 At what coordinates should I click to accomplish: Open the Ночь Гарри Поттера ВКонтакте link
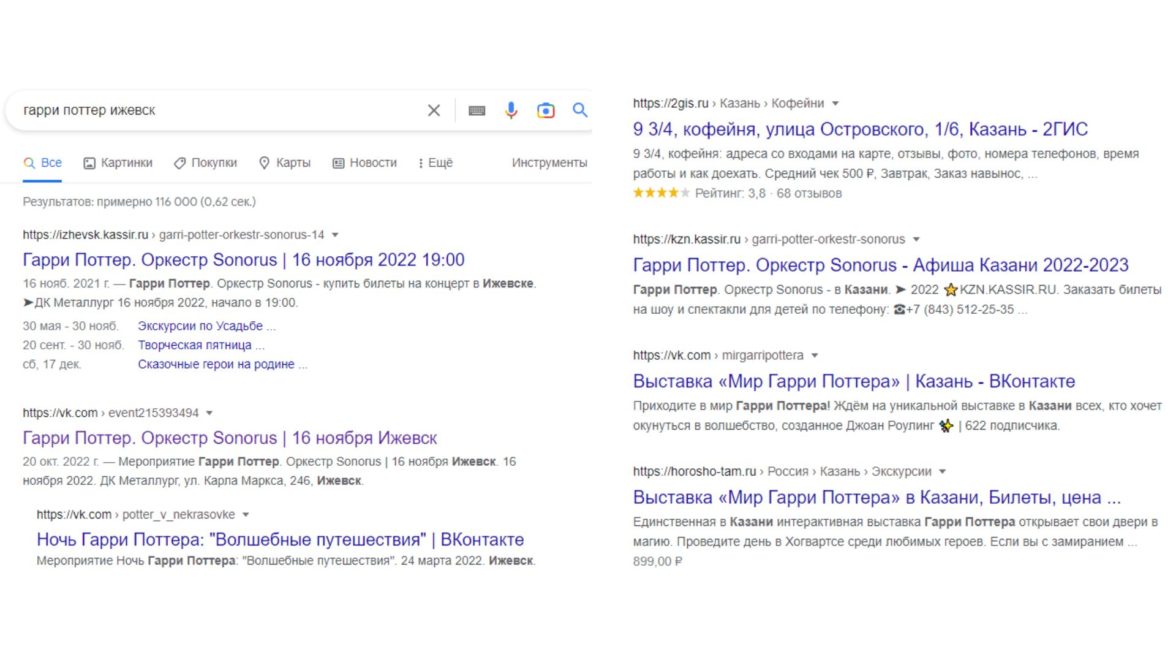coord(280,540)
